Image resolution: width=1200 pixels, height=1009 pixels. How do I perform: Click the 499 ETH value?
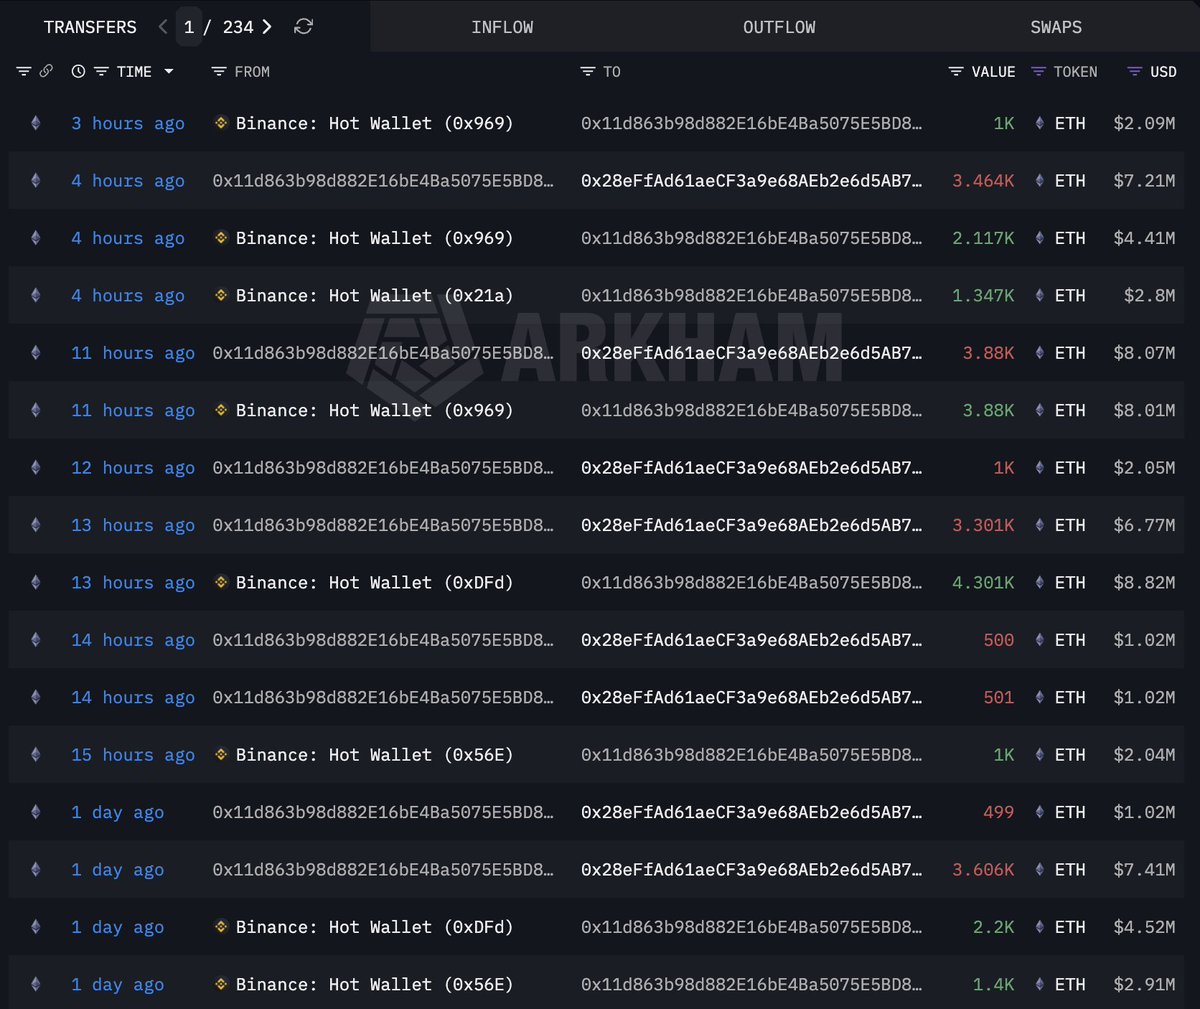[x=999, y=812]
